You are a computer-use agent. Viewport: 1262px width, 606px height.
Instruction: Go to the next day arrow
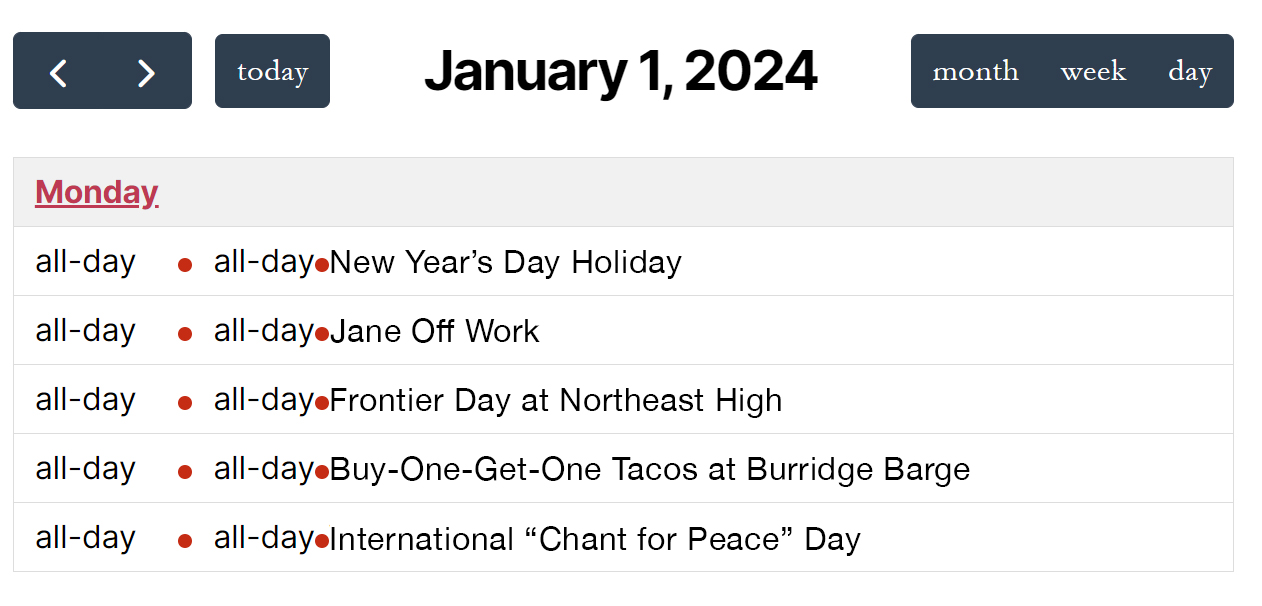tap(146, 72)
